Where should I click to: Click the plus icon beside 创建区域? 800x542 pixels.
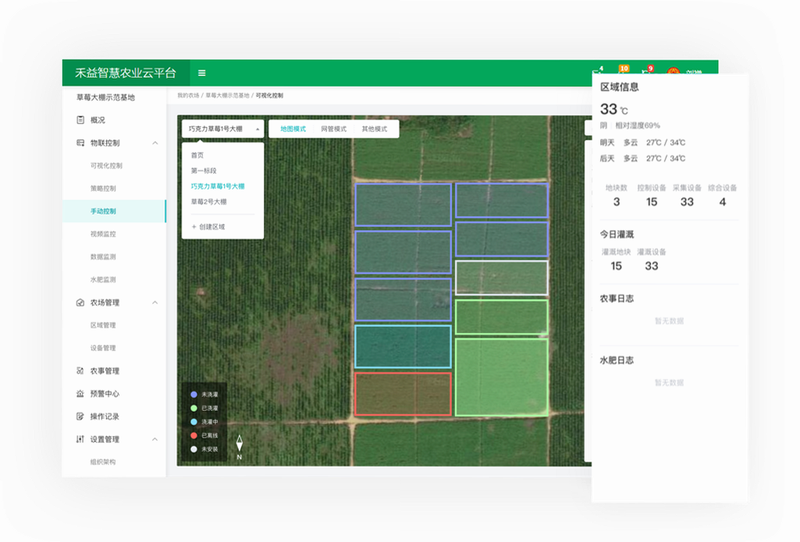tap(194, 227)
